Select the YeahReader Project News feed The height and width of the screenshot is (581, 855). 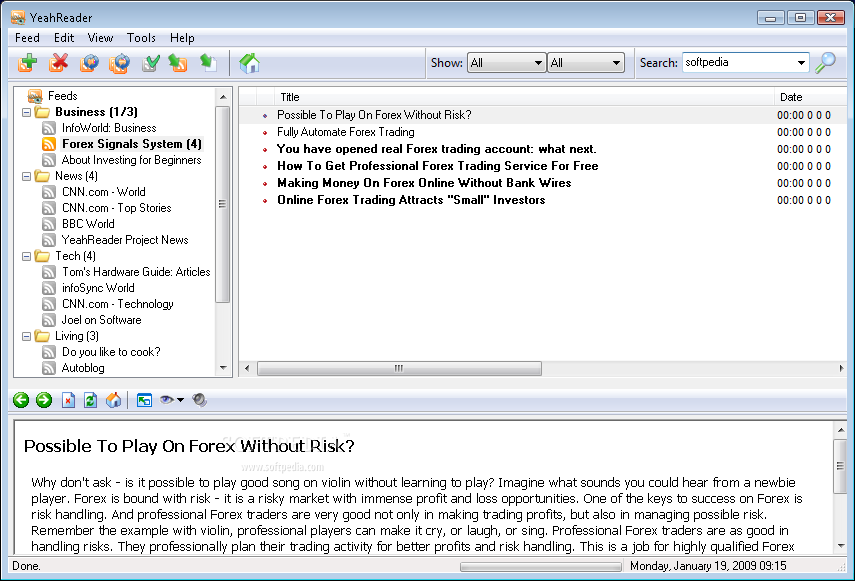click(125, 240)
